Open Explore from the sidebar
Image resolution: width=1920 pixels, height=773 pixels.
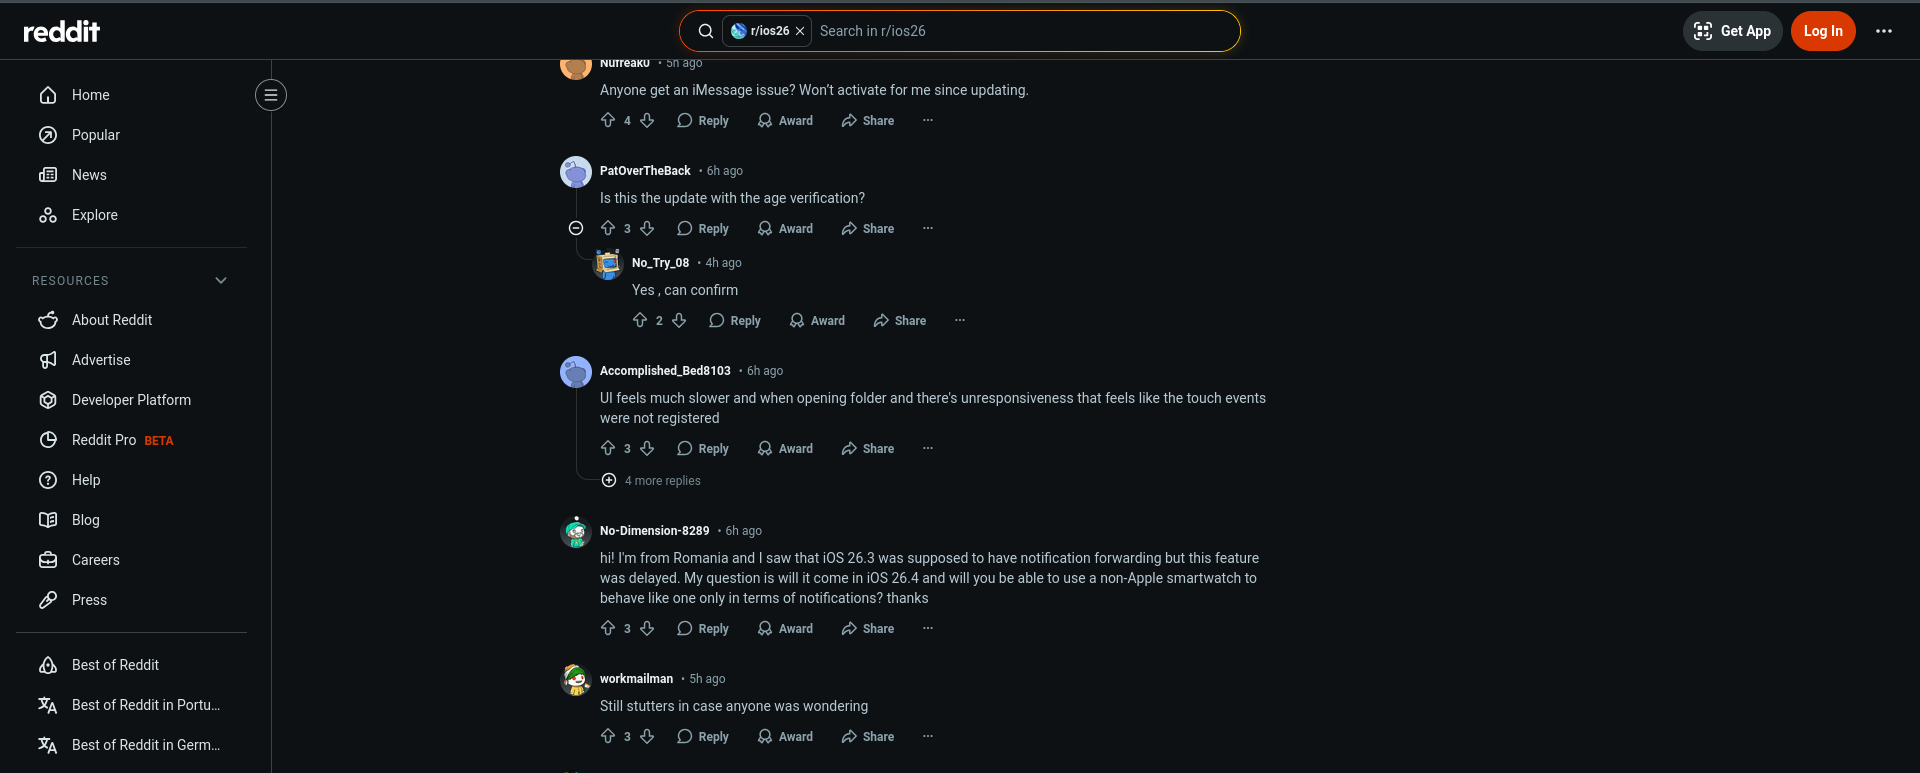pyautogui.click(x=94, y=215)
